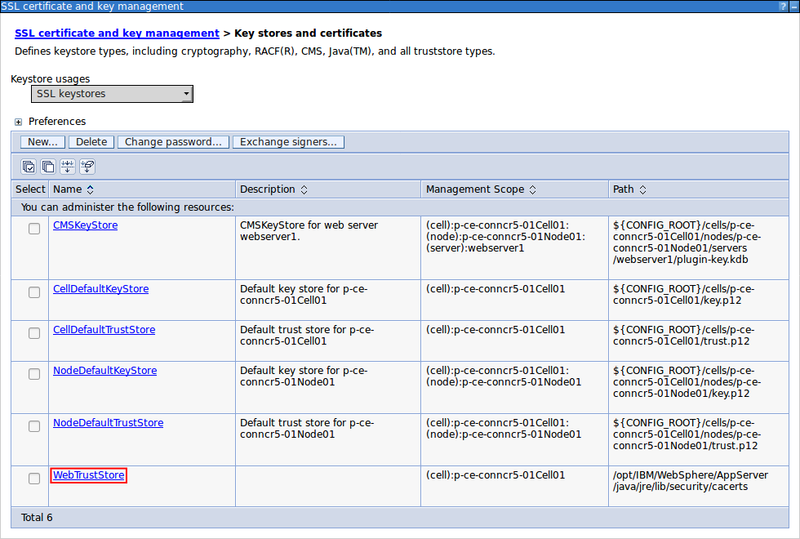Check the CMSKeyStore row checkbox
Image resolution: width=800 pixels, height=539 pixels.
pos(34,229)
